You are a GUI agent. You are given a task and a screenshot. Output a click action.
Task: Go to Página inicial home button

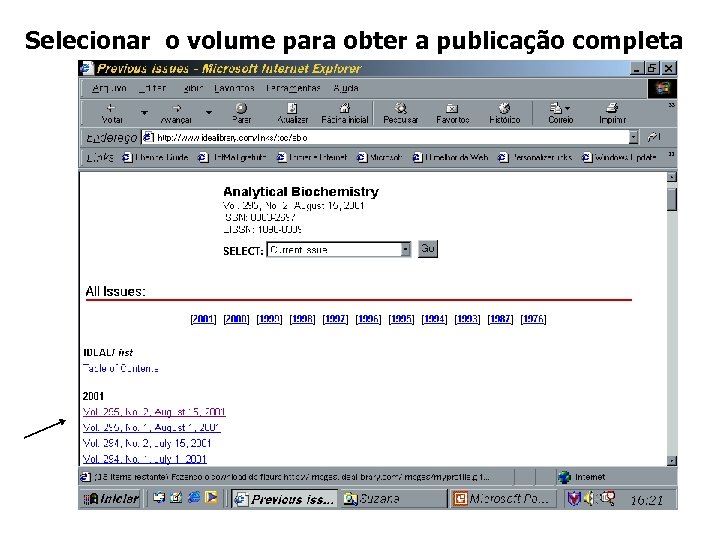345,113
